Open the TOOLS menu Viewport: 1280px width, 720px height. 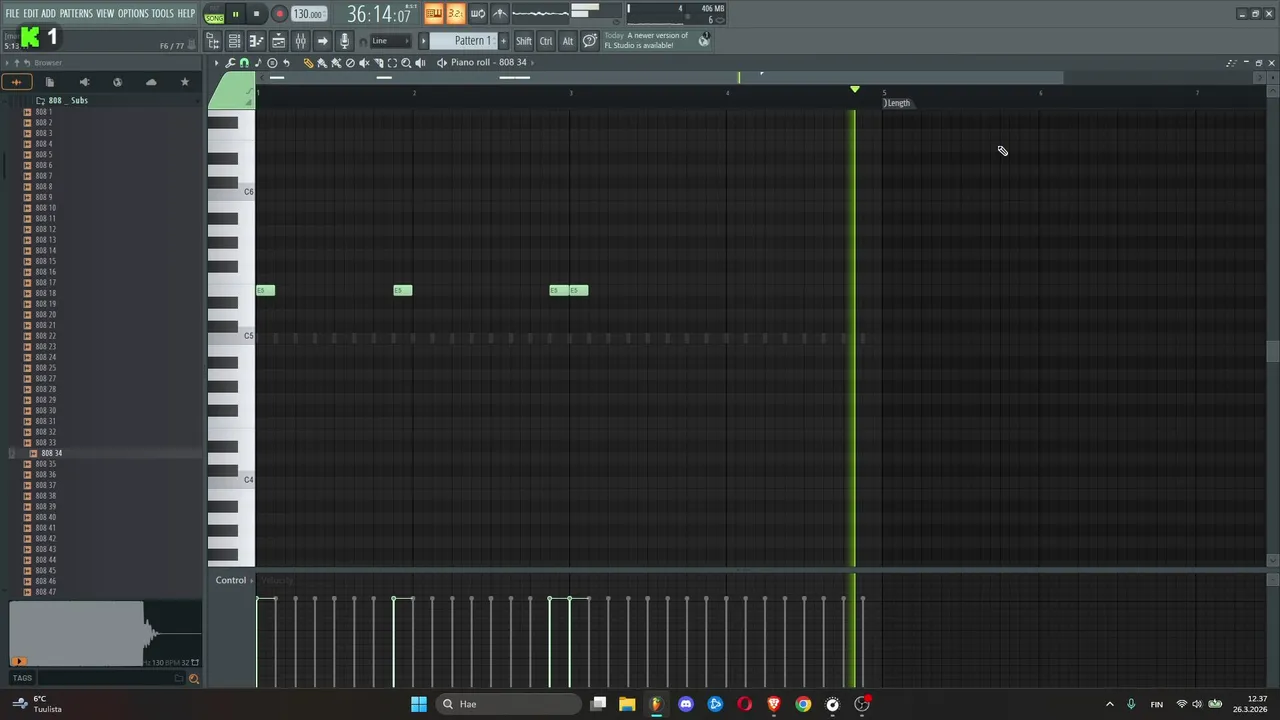[162, 13]
